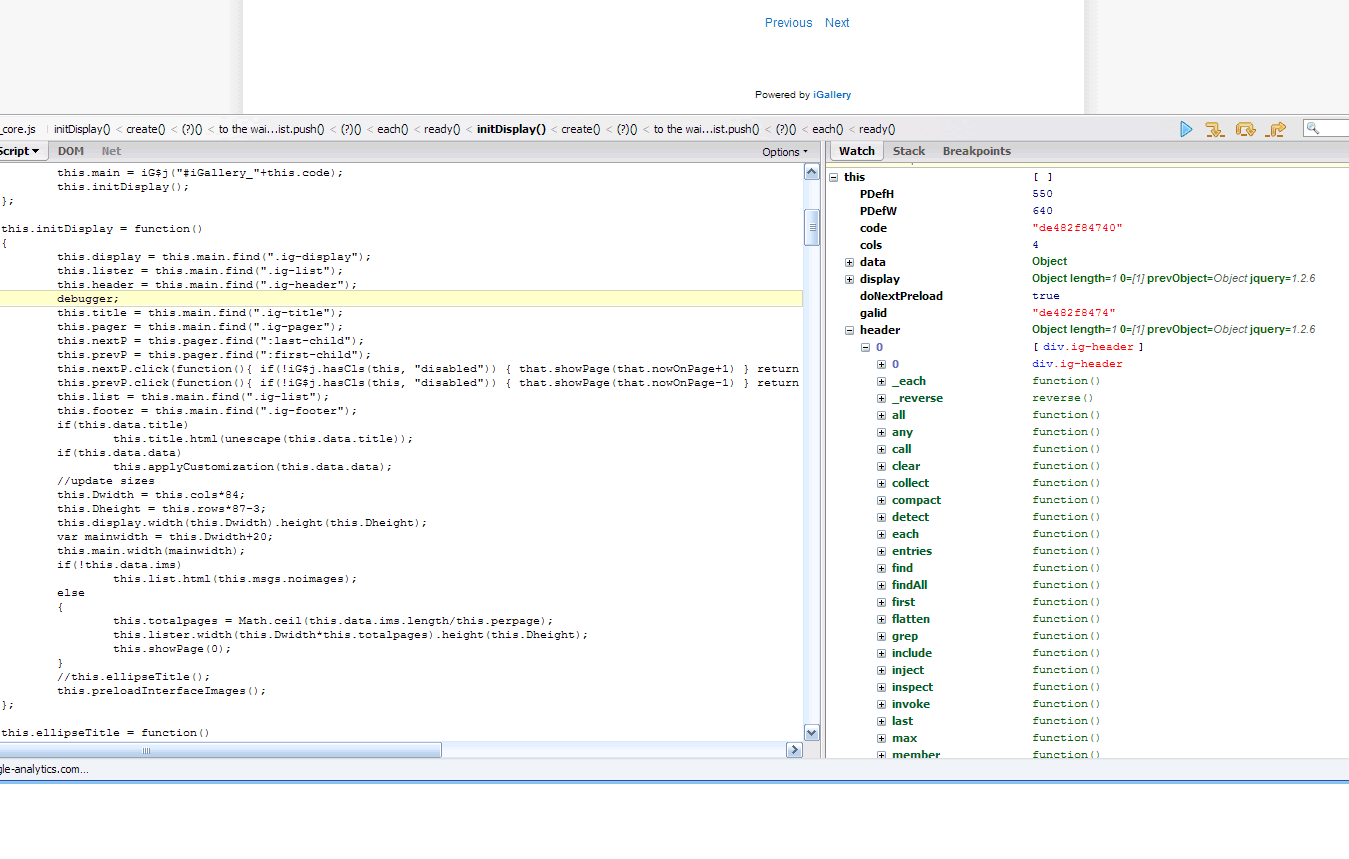Switch to the Stack tab

point(908,151)
